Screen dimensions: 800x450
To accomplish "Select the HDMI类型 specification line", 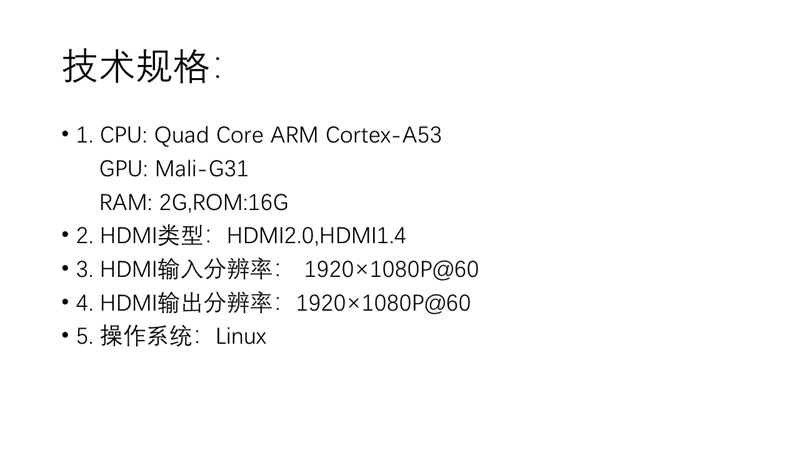I will point(241,236).
